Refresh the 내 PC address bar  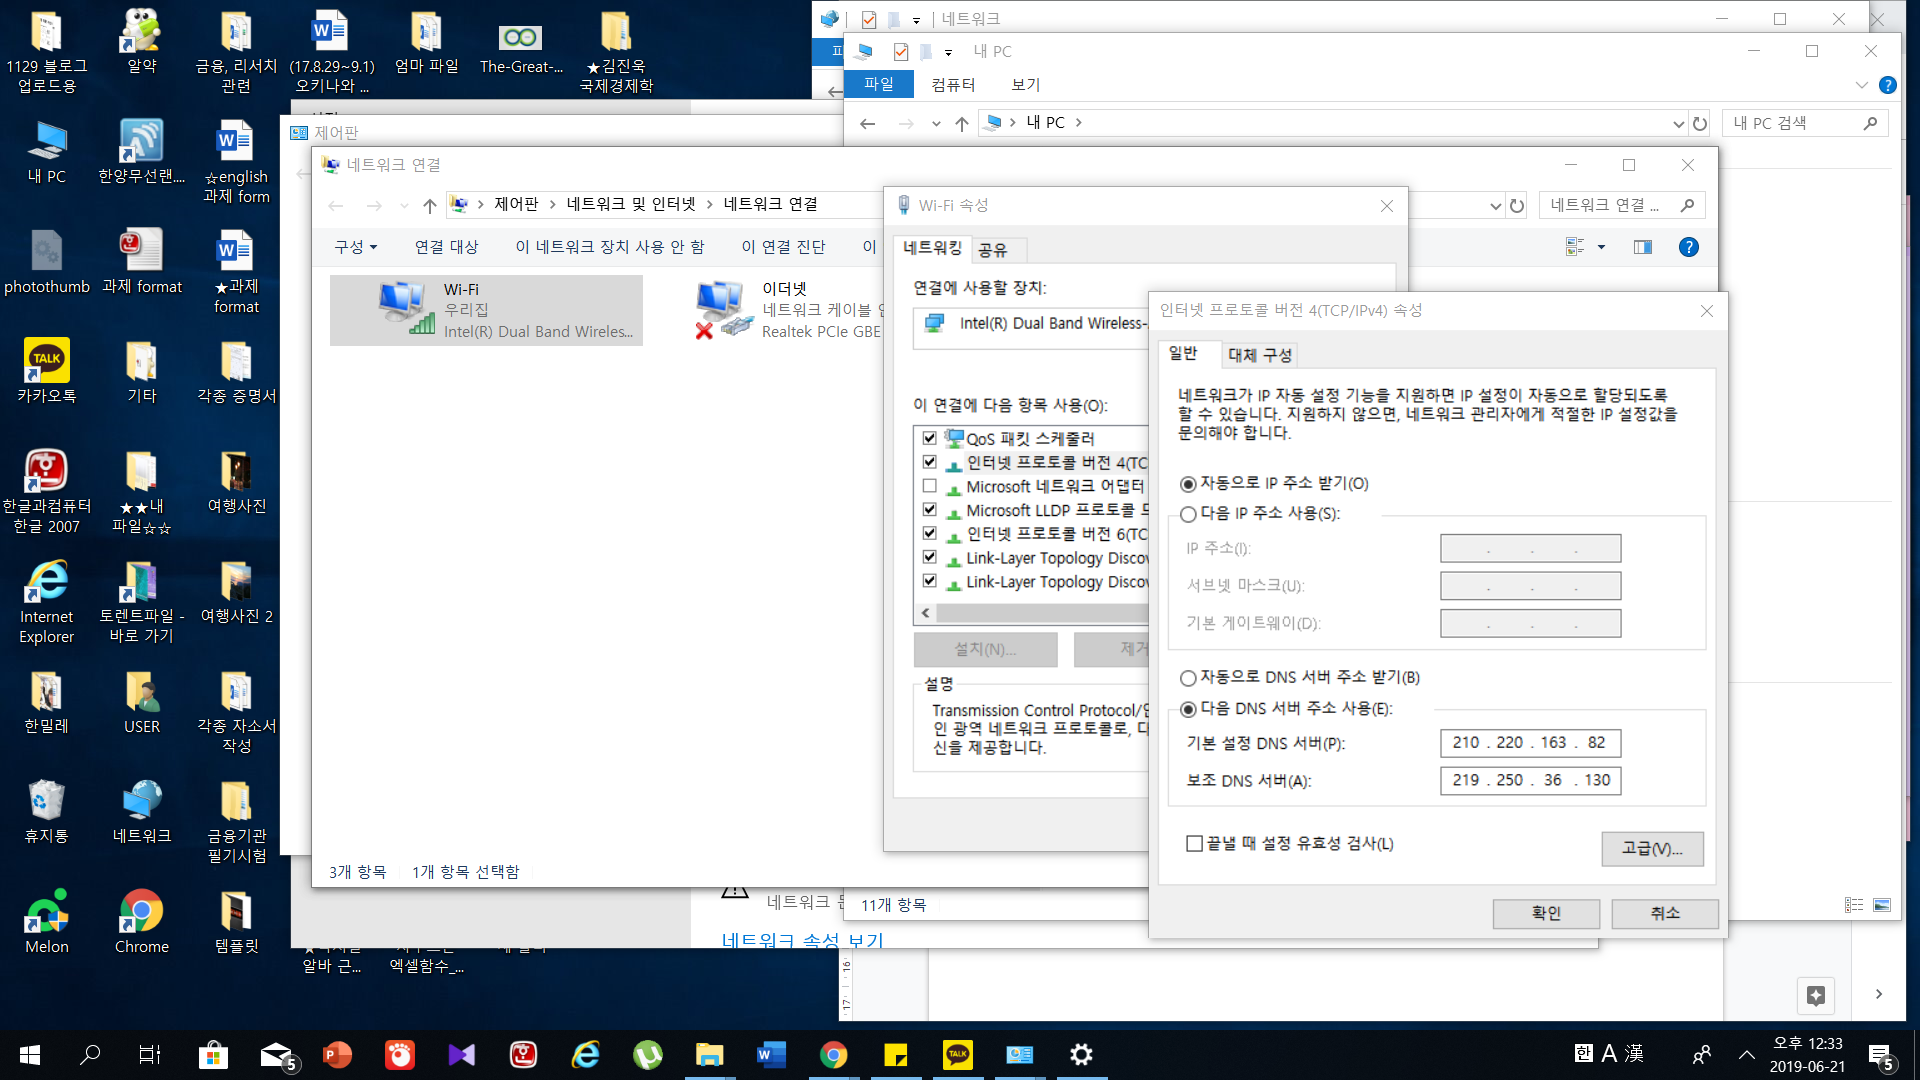click(x=1700, y=123)
